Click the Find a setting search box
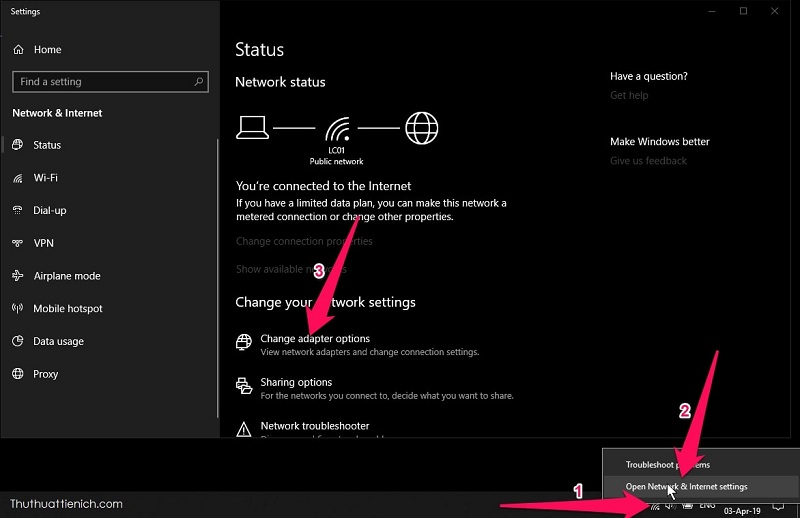Screen dimensions: 800x518 tap(100, 82)
